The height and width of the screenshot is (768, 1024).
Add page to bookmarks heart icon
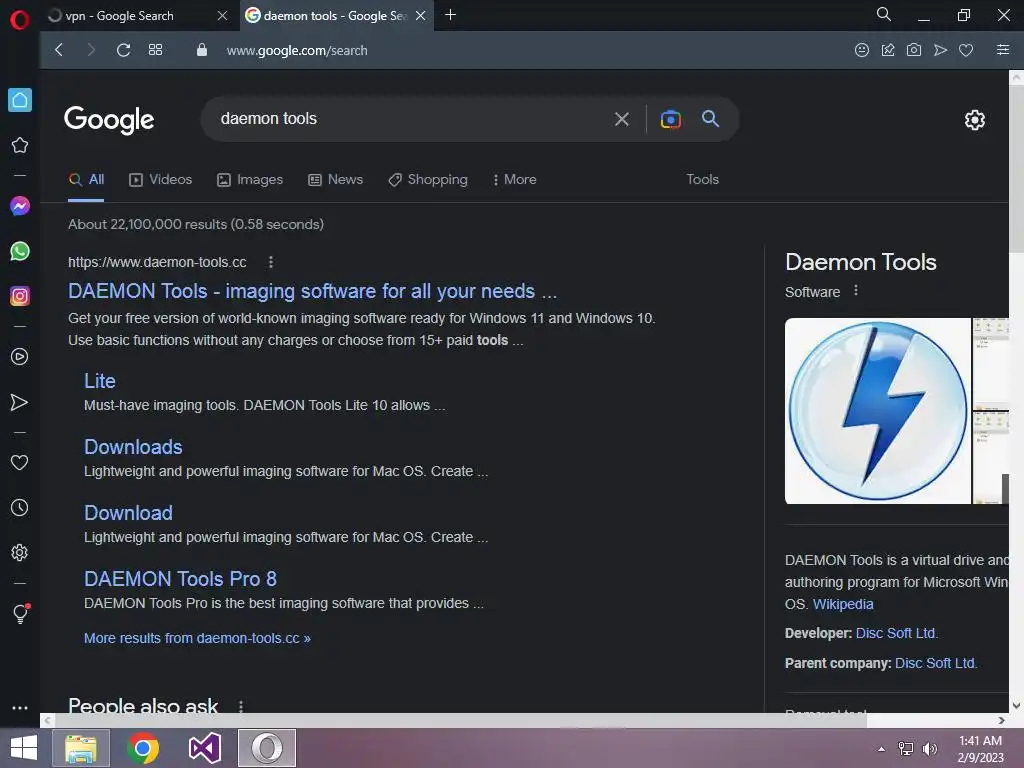(x=966, y=50)
